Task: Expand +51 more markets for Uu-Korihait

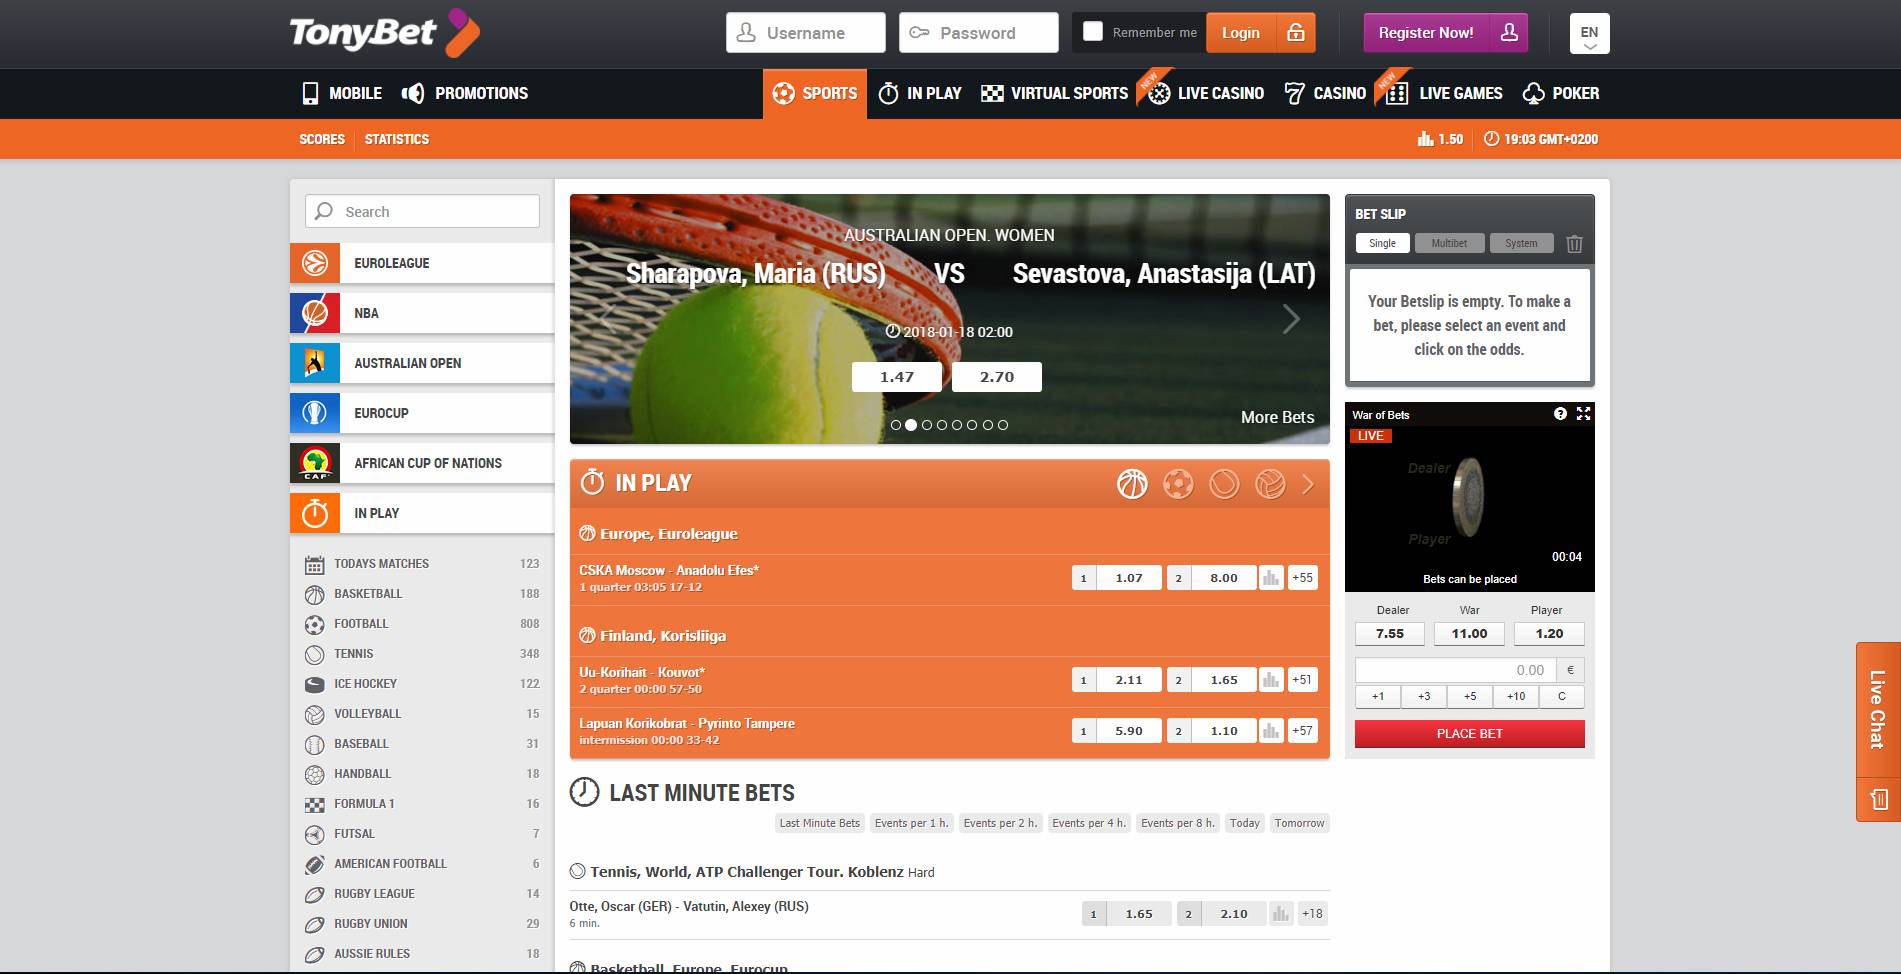Action: (1302, 680)
